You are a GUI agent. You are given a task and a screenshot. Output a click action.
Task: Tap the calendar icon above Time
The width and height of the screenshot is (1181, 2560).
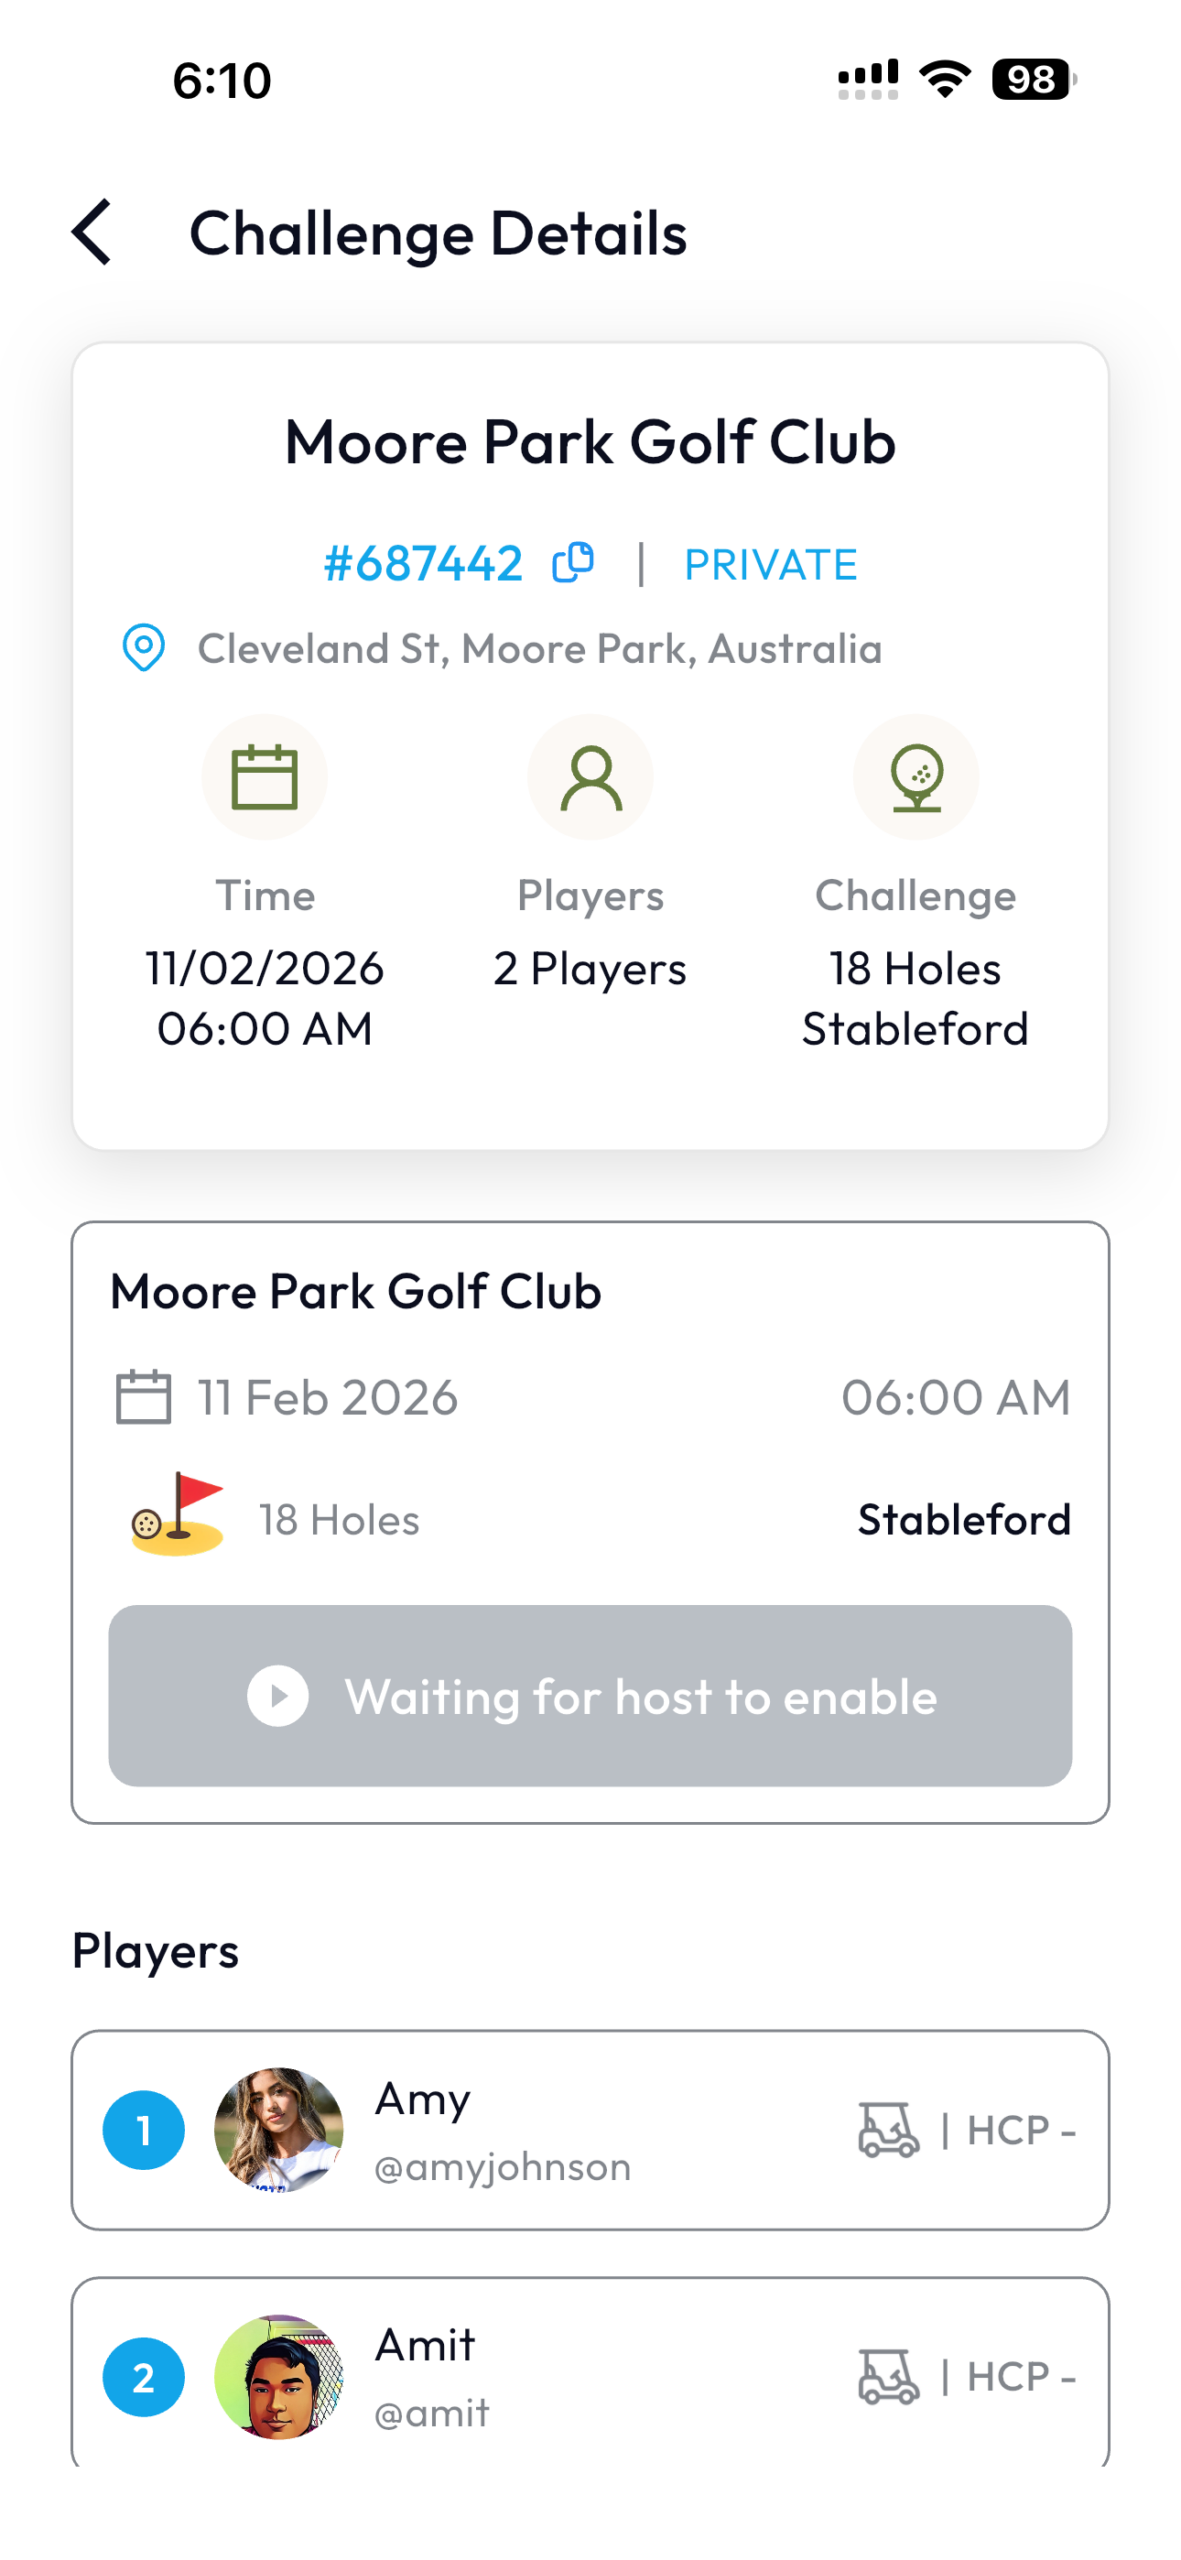tap(264, 776)
